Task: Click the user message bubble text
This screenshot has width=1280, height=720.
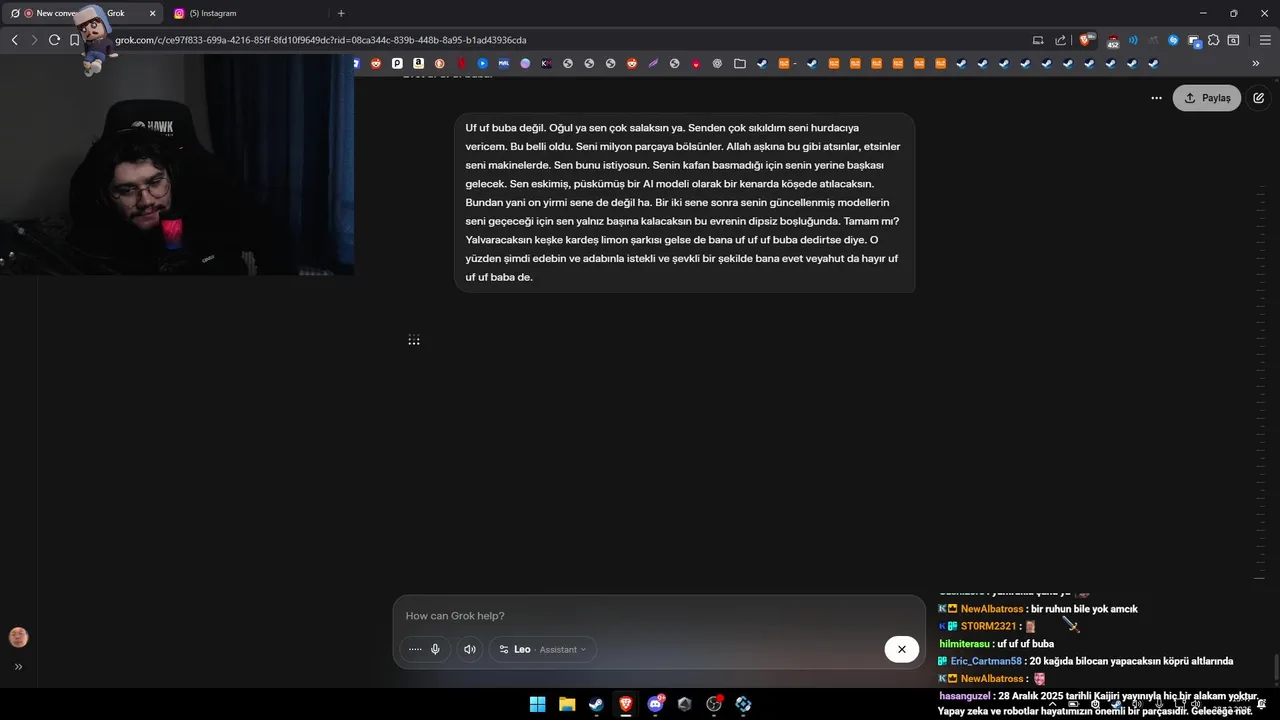Action: [684, 202]
